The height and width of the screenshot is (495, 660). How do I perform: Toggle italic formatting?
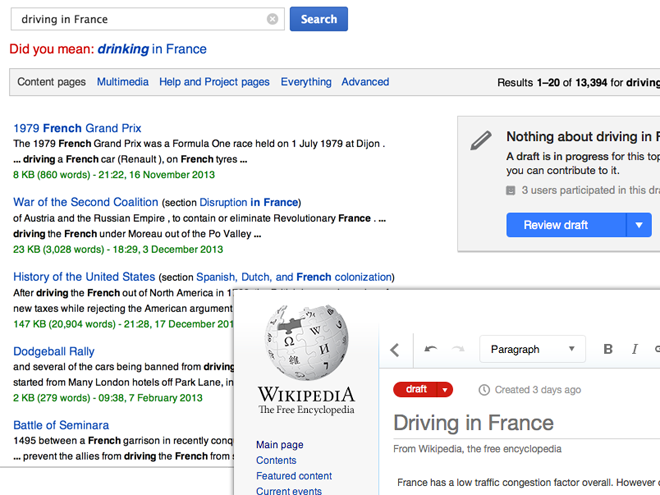point(634,349)
